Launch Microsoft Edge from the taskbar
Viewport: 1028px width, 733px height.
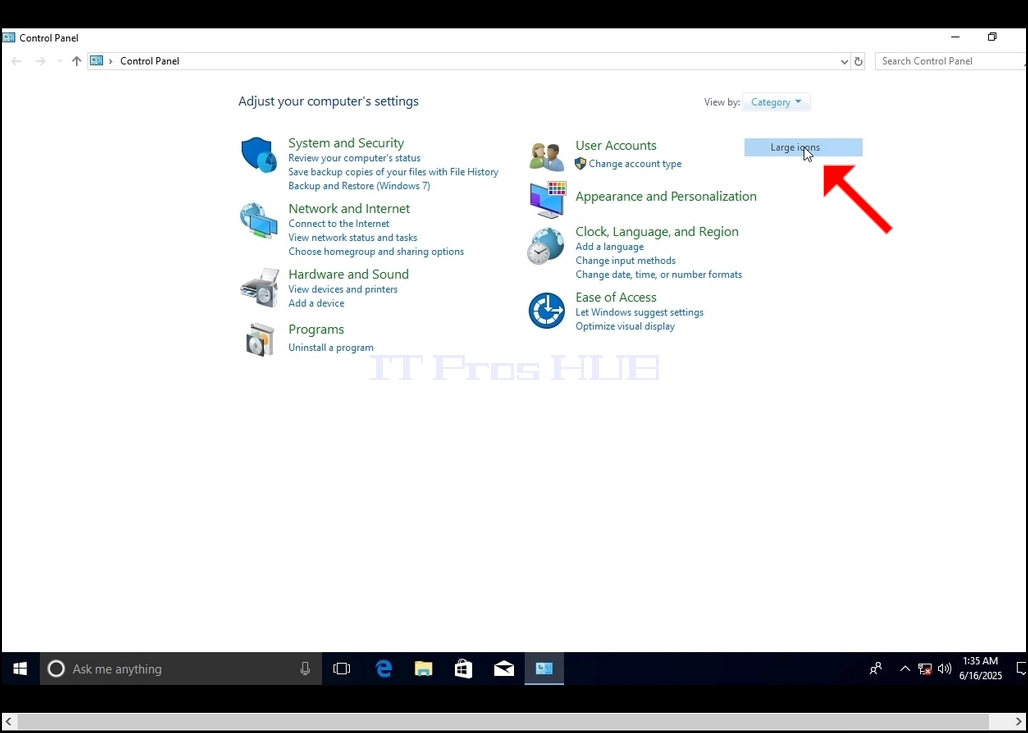384,669
